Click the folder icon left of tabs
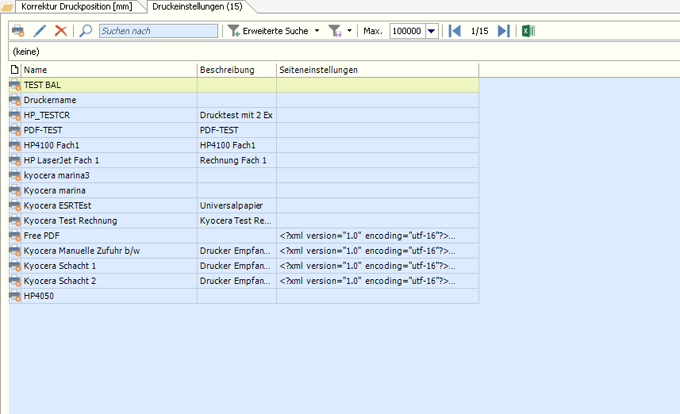Screen dimensions: 680x414 [x=7, y=7]
